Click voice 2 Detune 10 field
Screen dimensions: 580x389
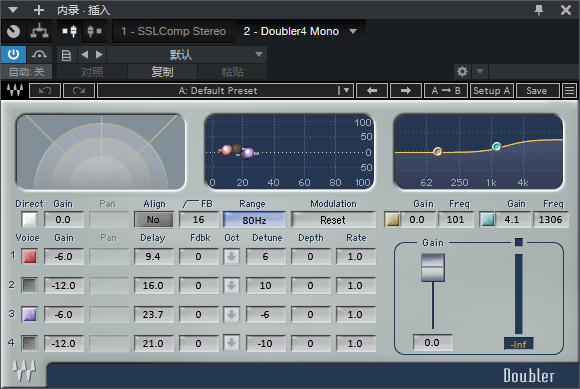tap(266, 285)
